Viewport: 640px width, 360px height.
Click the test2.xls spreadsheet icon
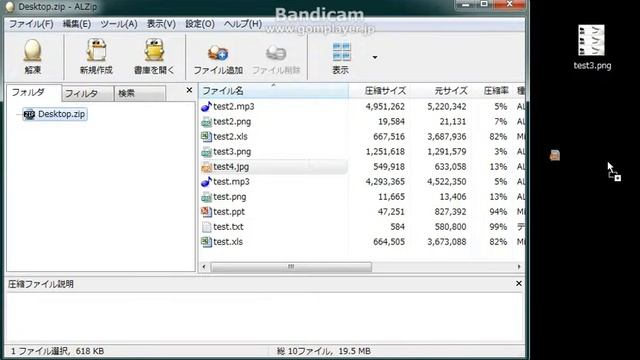point(207,137)
